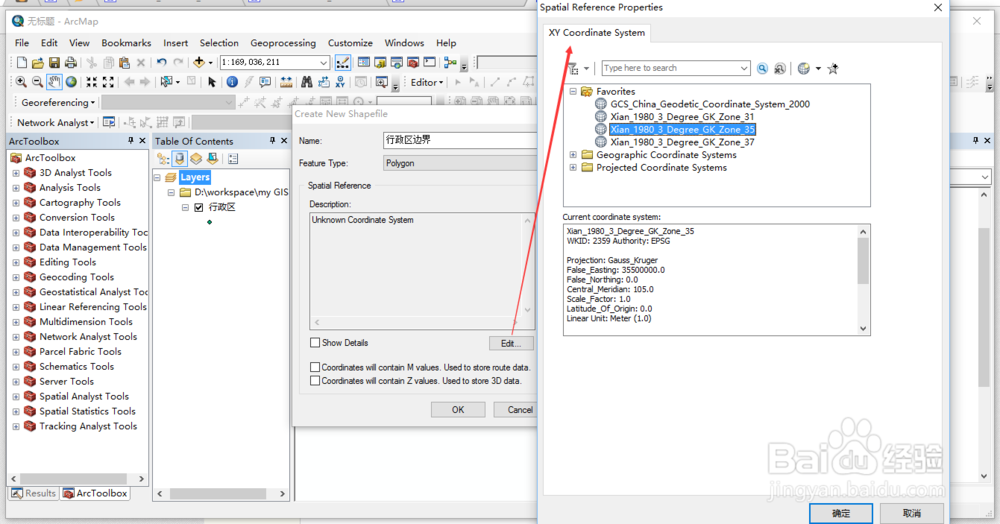Open the File menu
1000x524 pixels.
coord(22,43)
